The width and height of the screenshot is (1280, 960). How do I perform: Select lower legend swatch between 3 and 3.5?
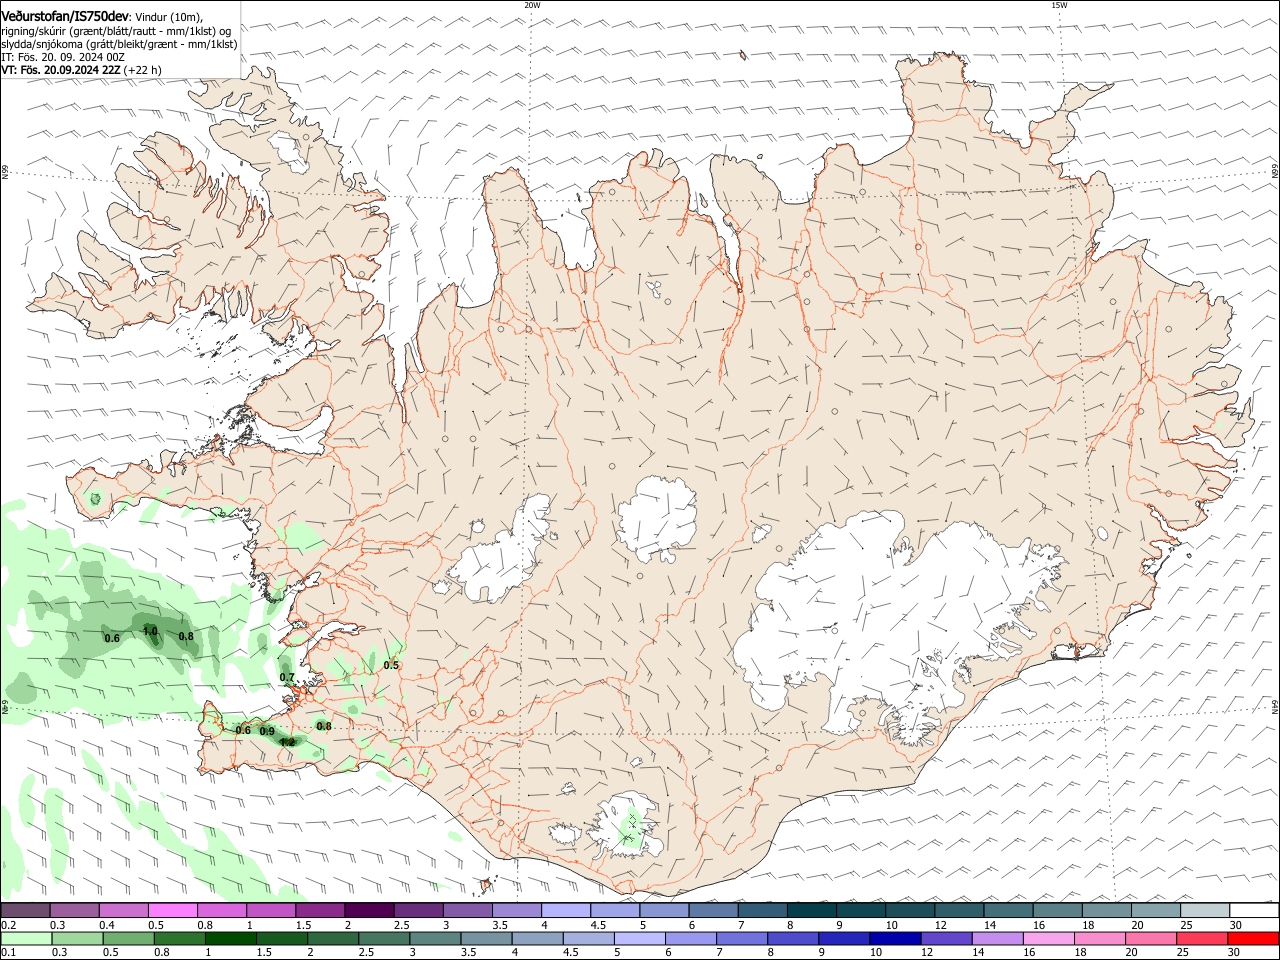tap(435, 939)
